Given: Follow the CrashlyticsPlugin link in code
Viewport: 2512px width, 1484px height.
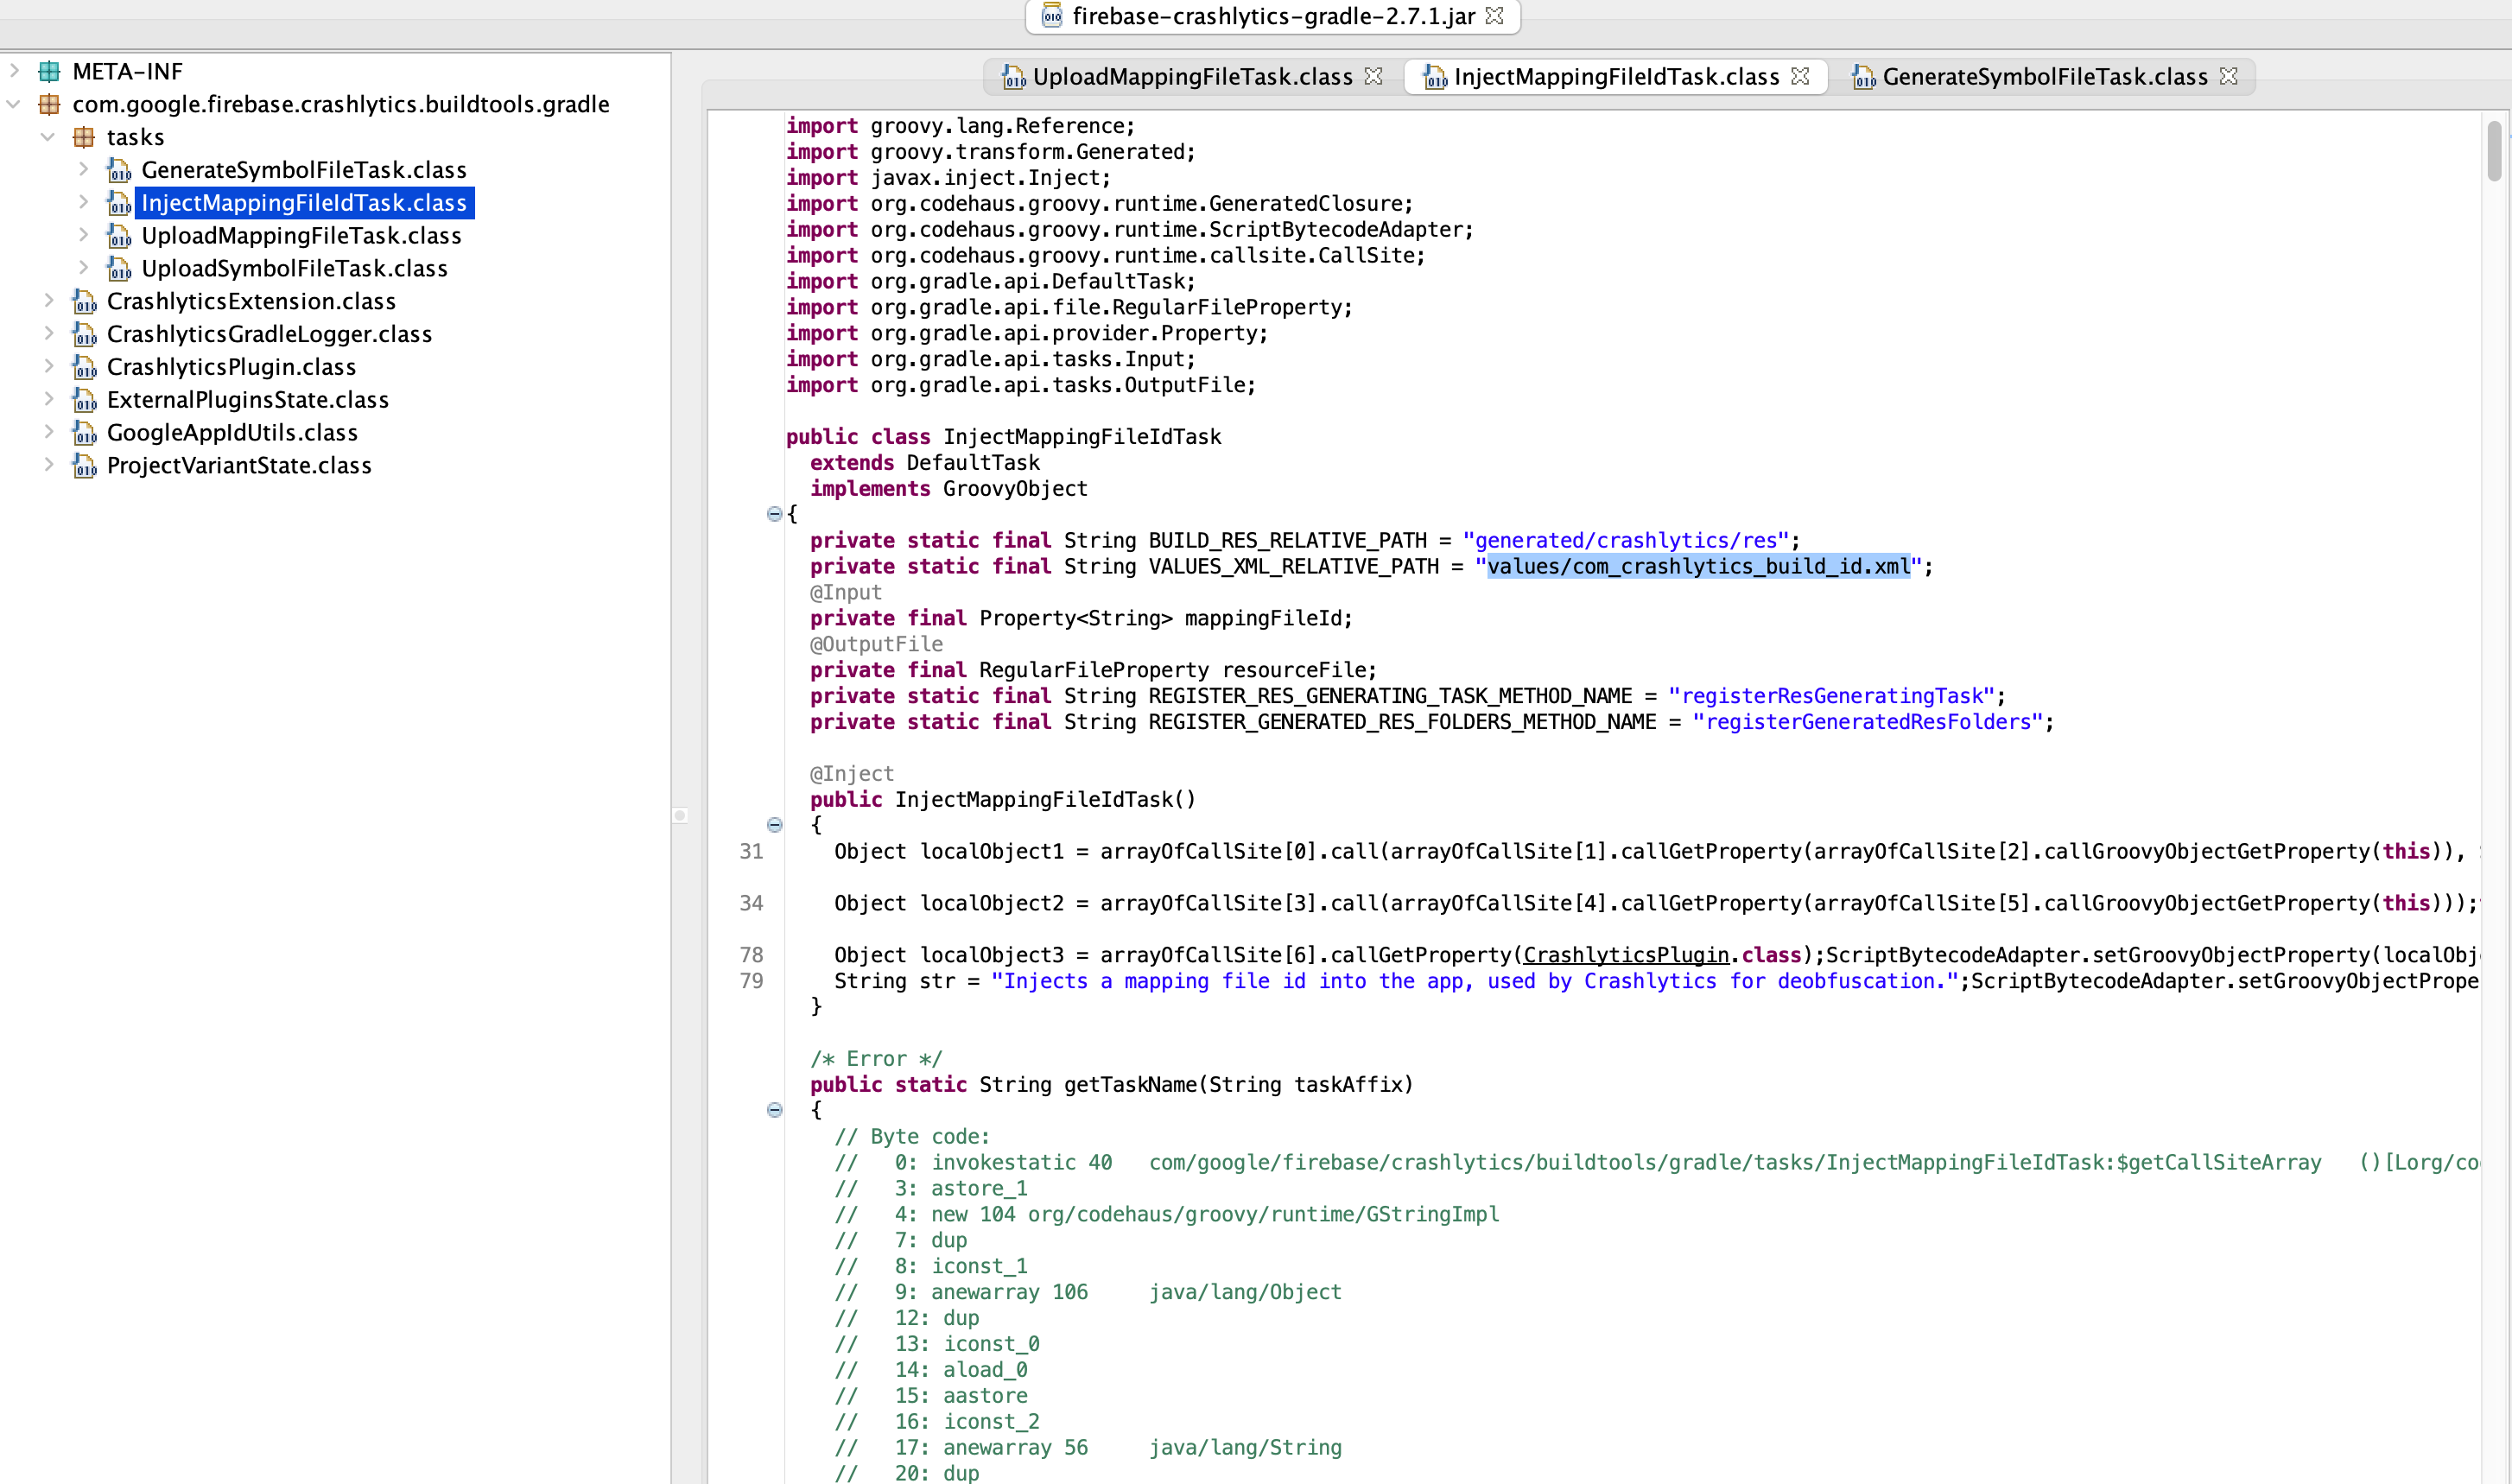Looking at the screenshot, I should pyautogui.click(x=1626, y=955).
